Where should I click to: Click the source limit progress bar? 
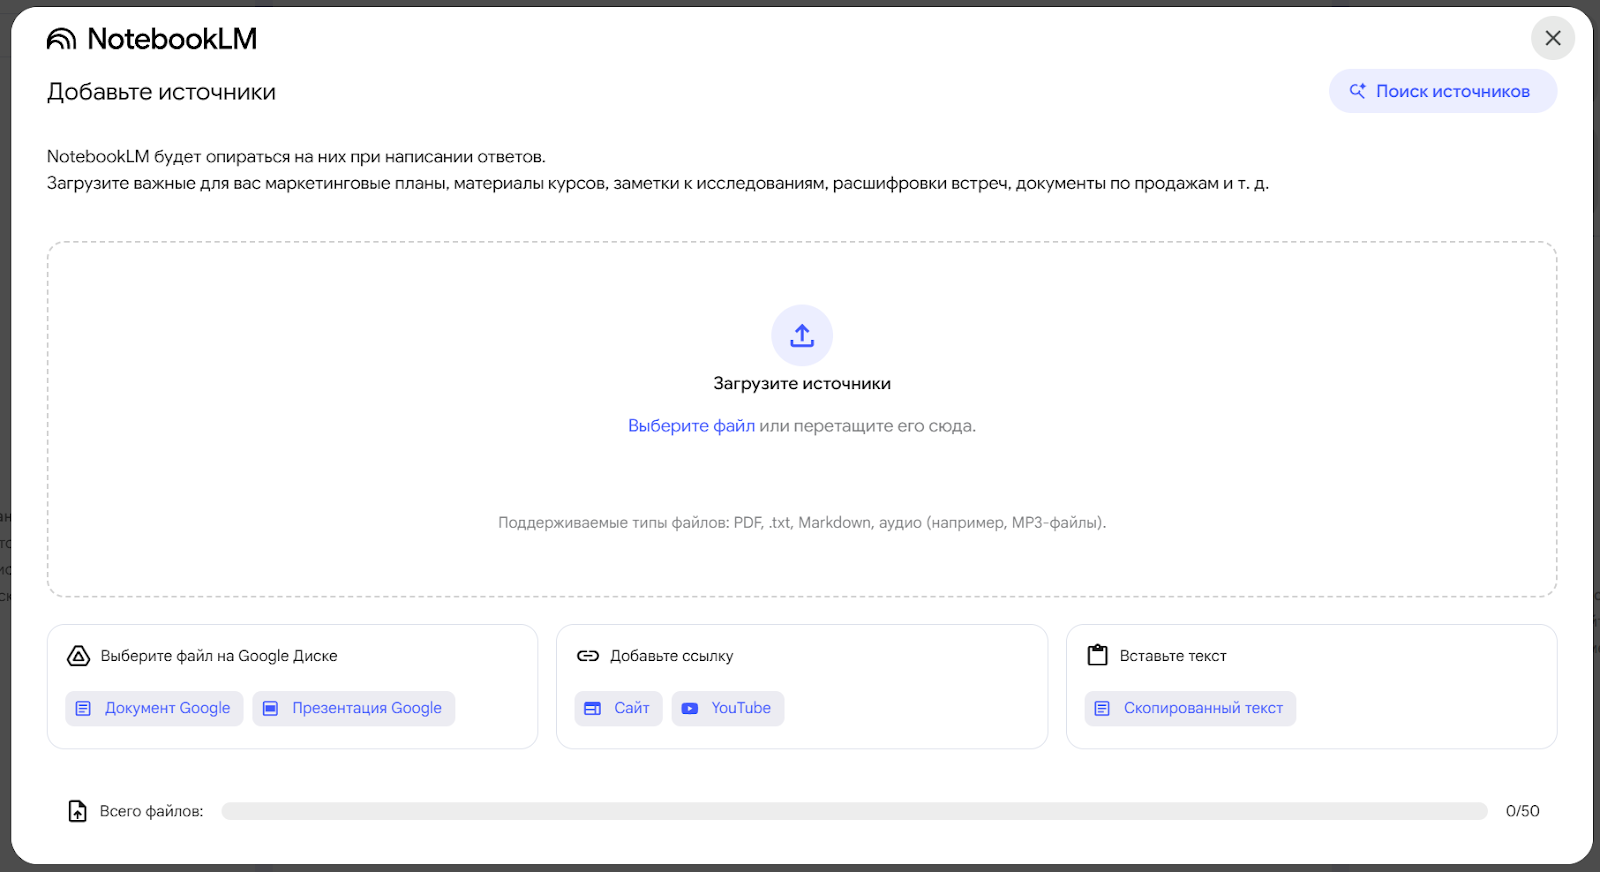coord(854,811)
